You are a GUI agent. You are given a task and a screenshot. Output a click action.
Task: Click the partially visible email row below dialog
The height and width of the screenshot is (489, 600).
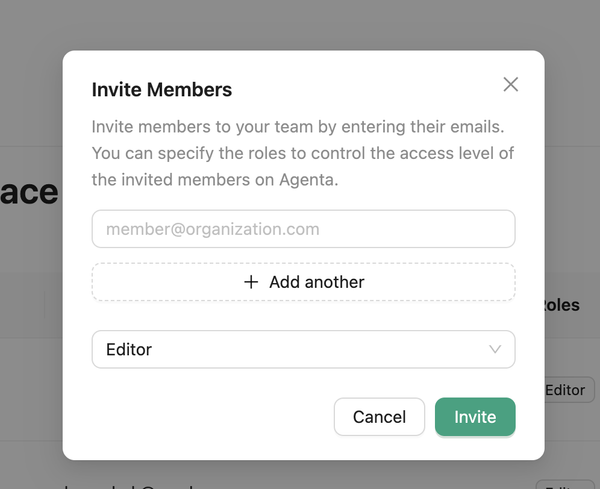130,484
